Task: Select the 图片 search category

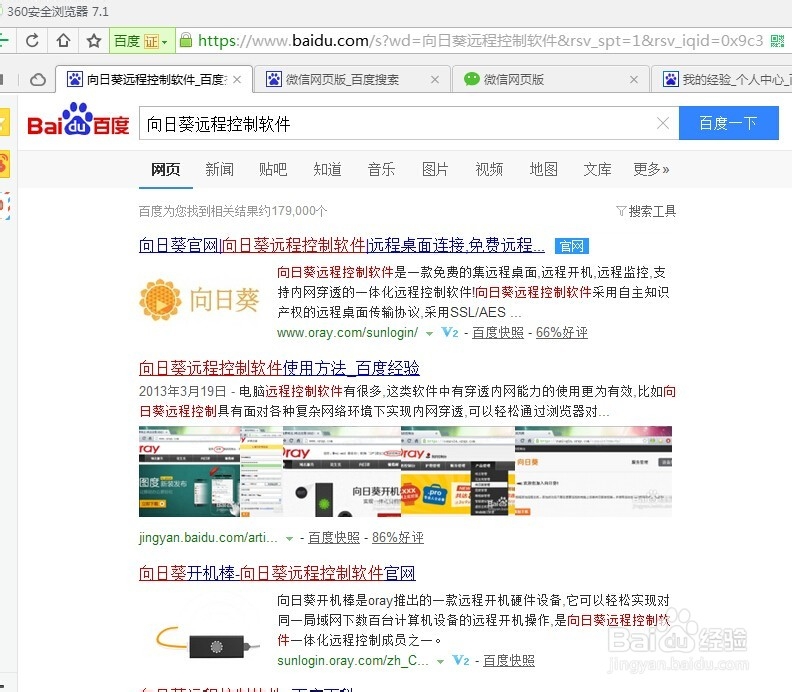Action: click(435, 169)
